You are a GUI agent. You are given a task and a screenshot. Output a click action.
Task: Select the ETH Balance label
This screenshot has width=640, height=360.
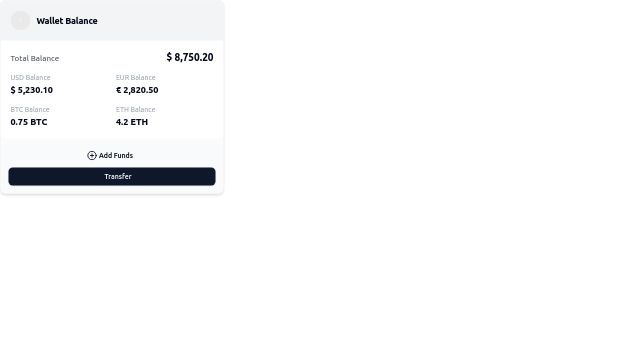pyautogui.click(x=136, y=109)
